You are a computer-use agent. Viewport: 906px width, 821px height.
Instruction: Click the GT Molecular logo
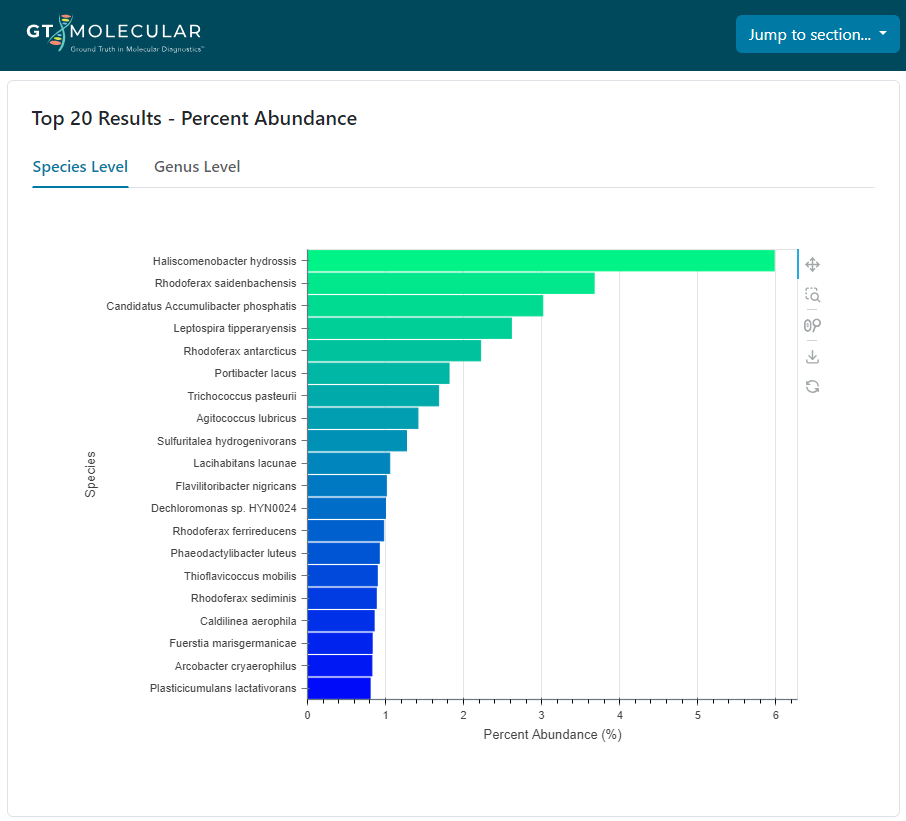pyautogui.click(x=114, y=34)
